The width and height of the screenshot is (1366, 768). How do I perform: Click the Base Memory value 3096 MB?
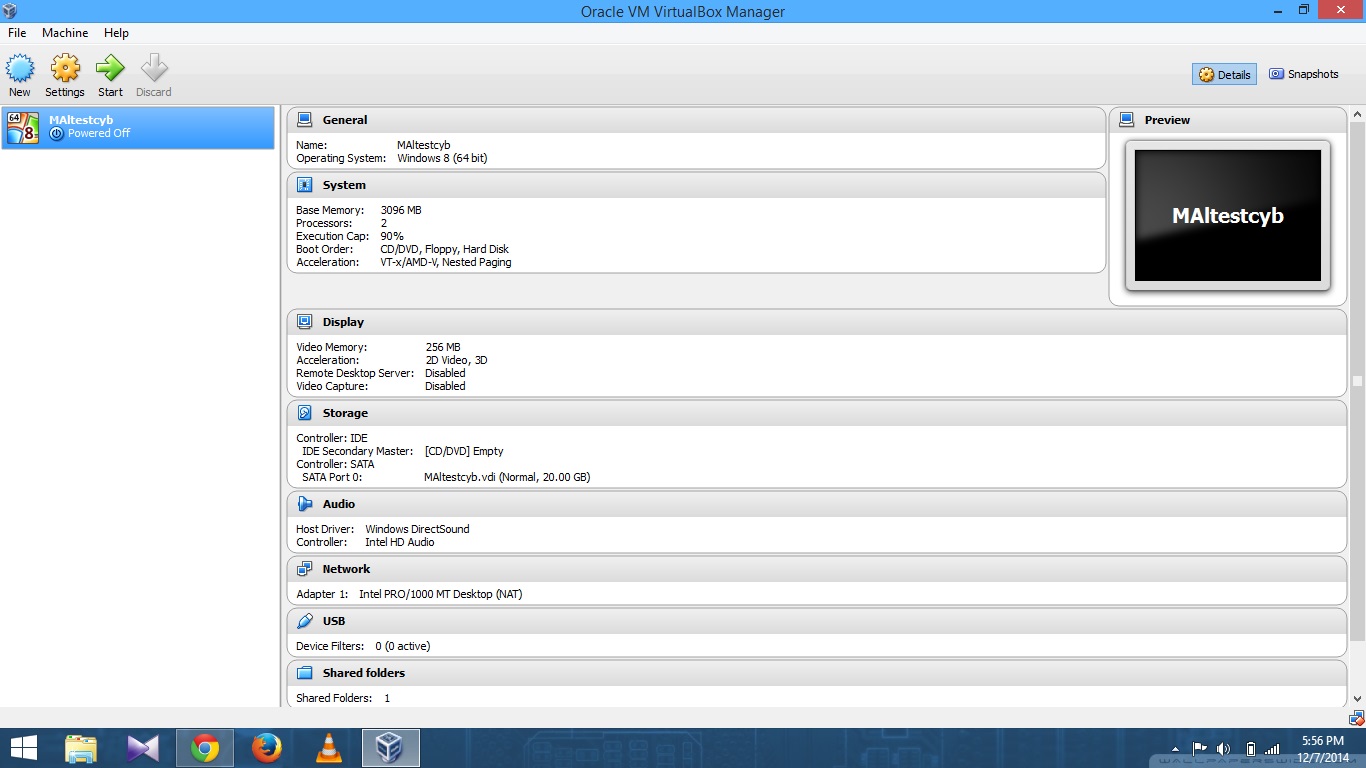(x=401, y=210)
